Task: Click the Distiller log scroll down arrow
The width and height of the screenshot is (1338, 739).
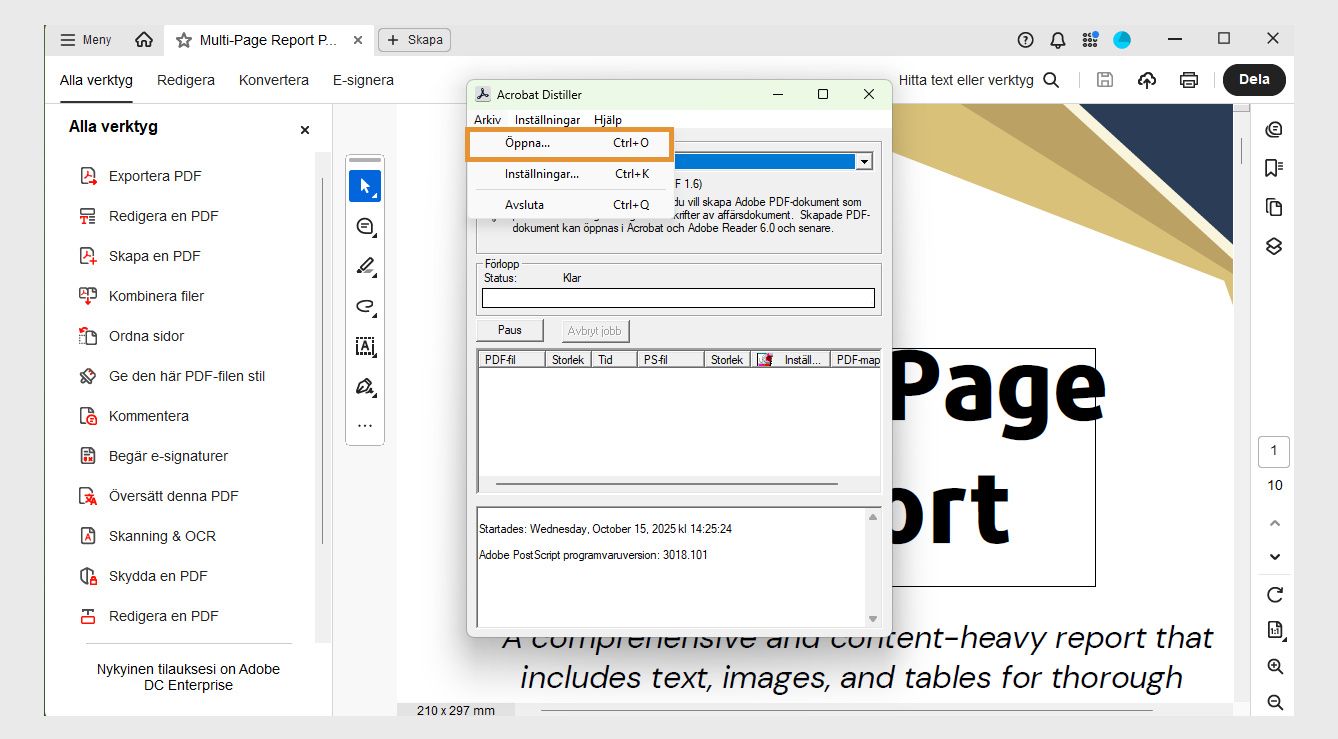Action: (x=873, y=619)
